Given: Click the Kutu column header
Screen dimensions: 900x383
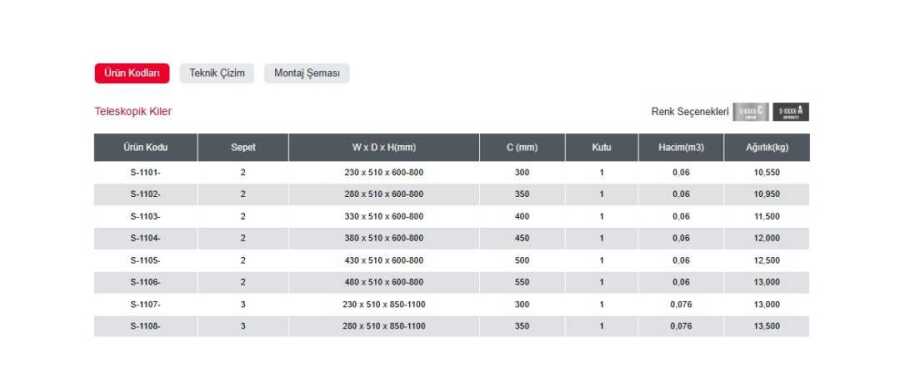Looking at the screenshot, I should point(602,148).
